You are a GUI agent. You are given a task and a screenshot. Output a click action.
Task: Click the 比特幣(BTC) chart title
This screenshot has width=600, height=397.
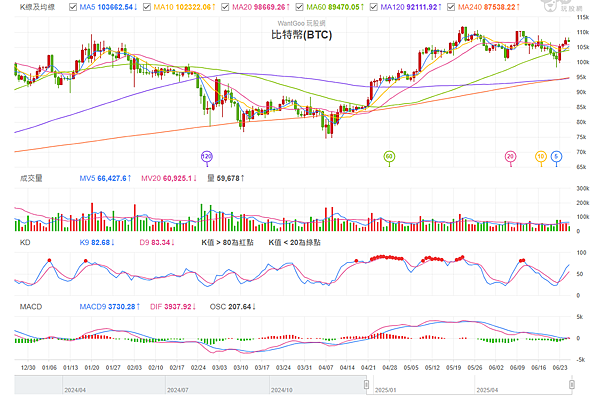302,35
